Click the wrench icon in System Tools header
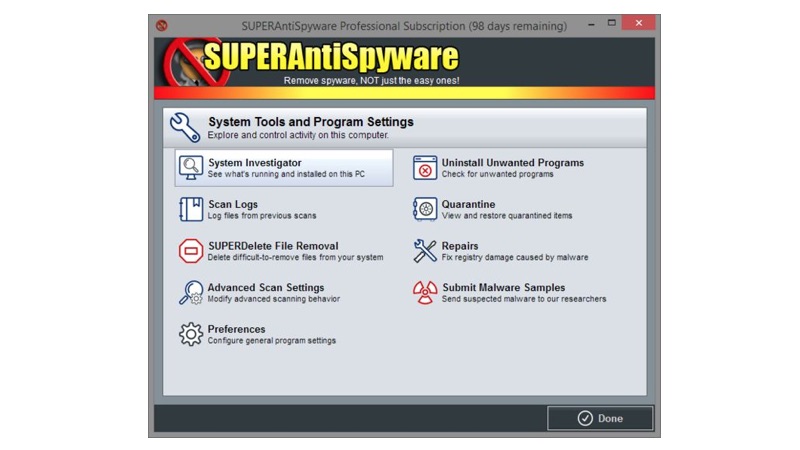The height and width of the screenshot is (450, 800). 185,127
